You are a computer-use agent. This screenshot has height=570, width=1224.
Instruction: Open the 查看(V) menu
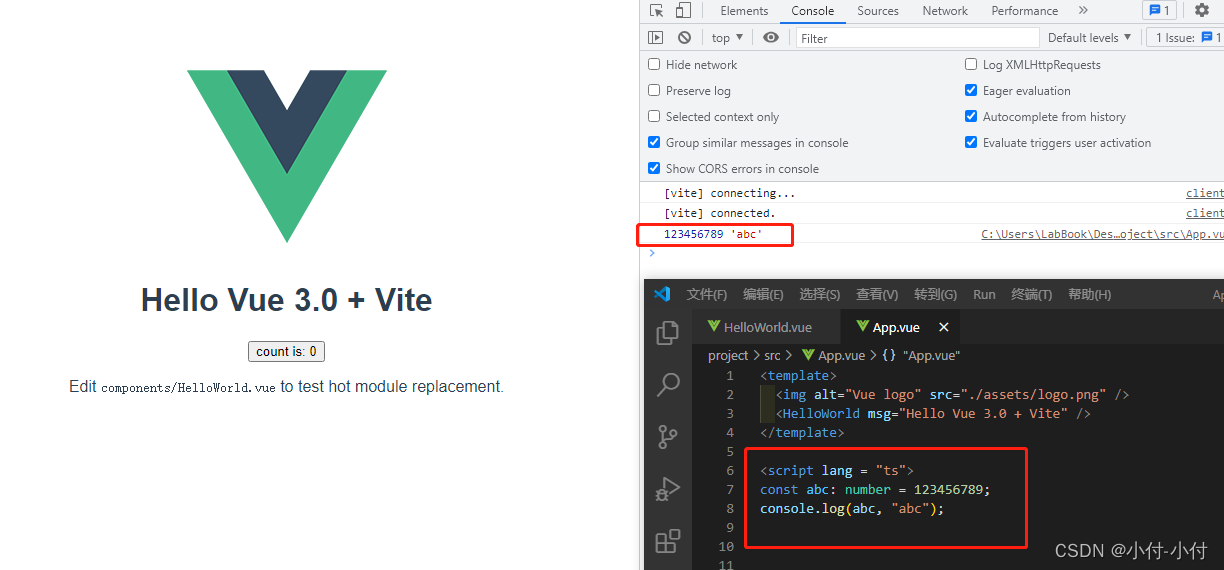[877, 294]
